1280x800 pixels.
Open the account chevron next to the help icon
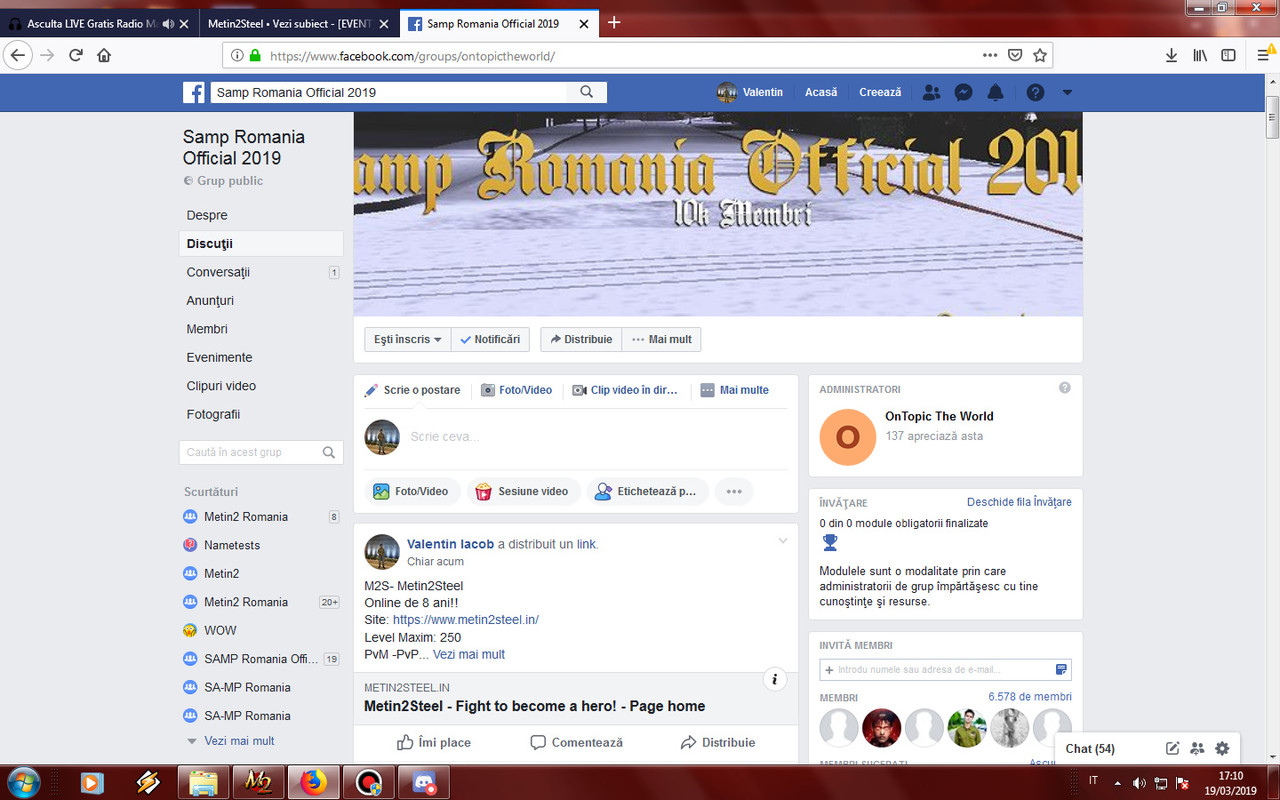click(x=1066, y=92)
